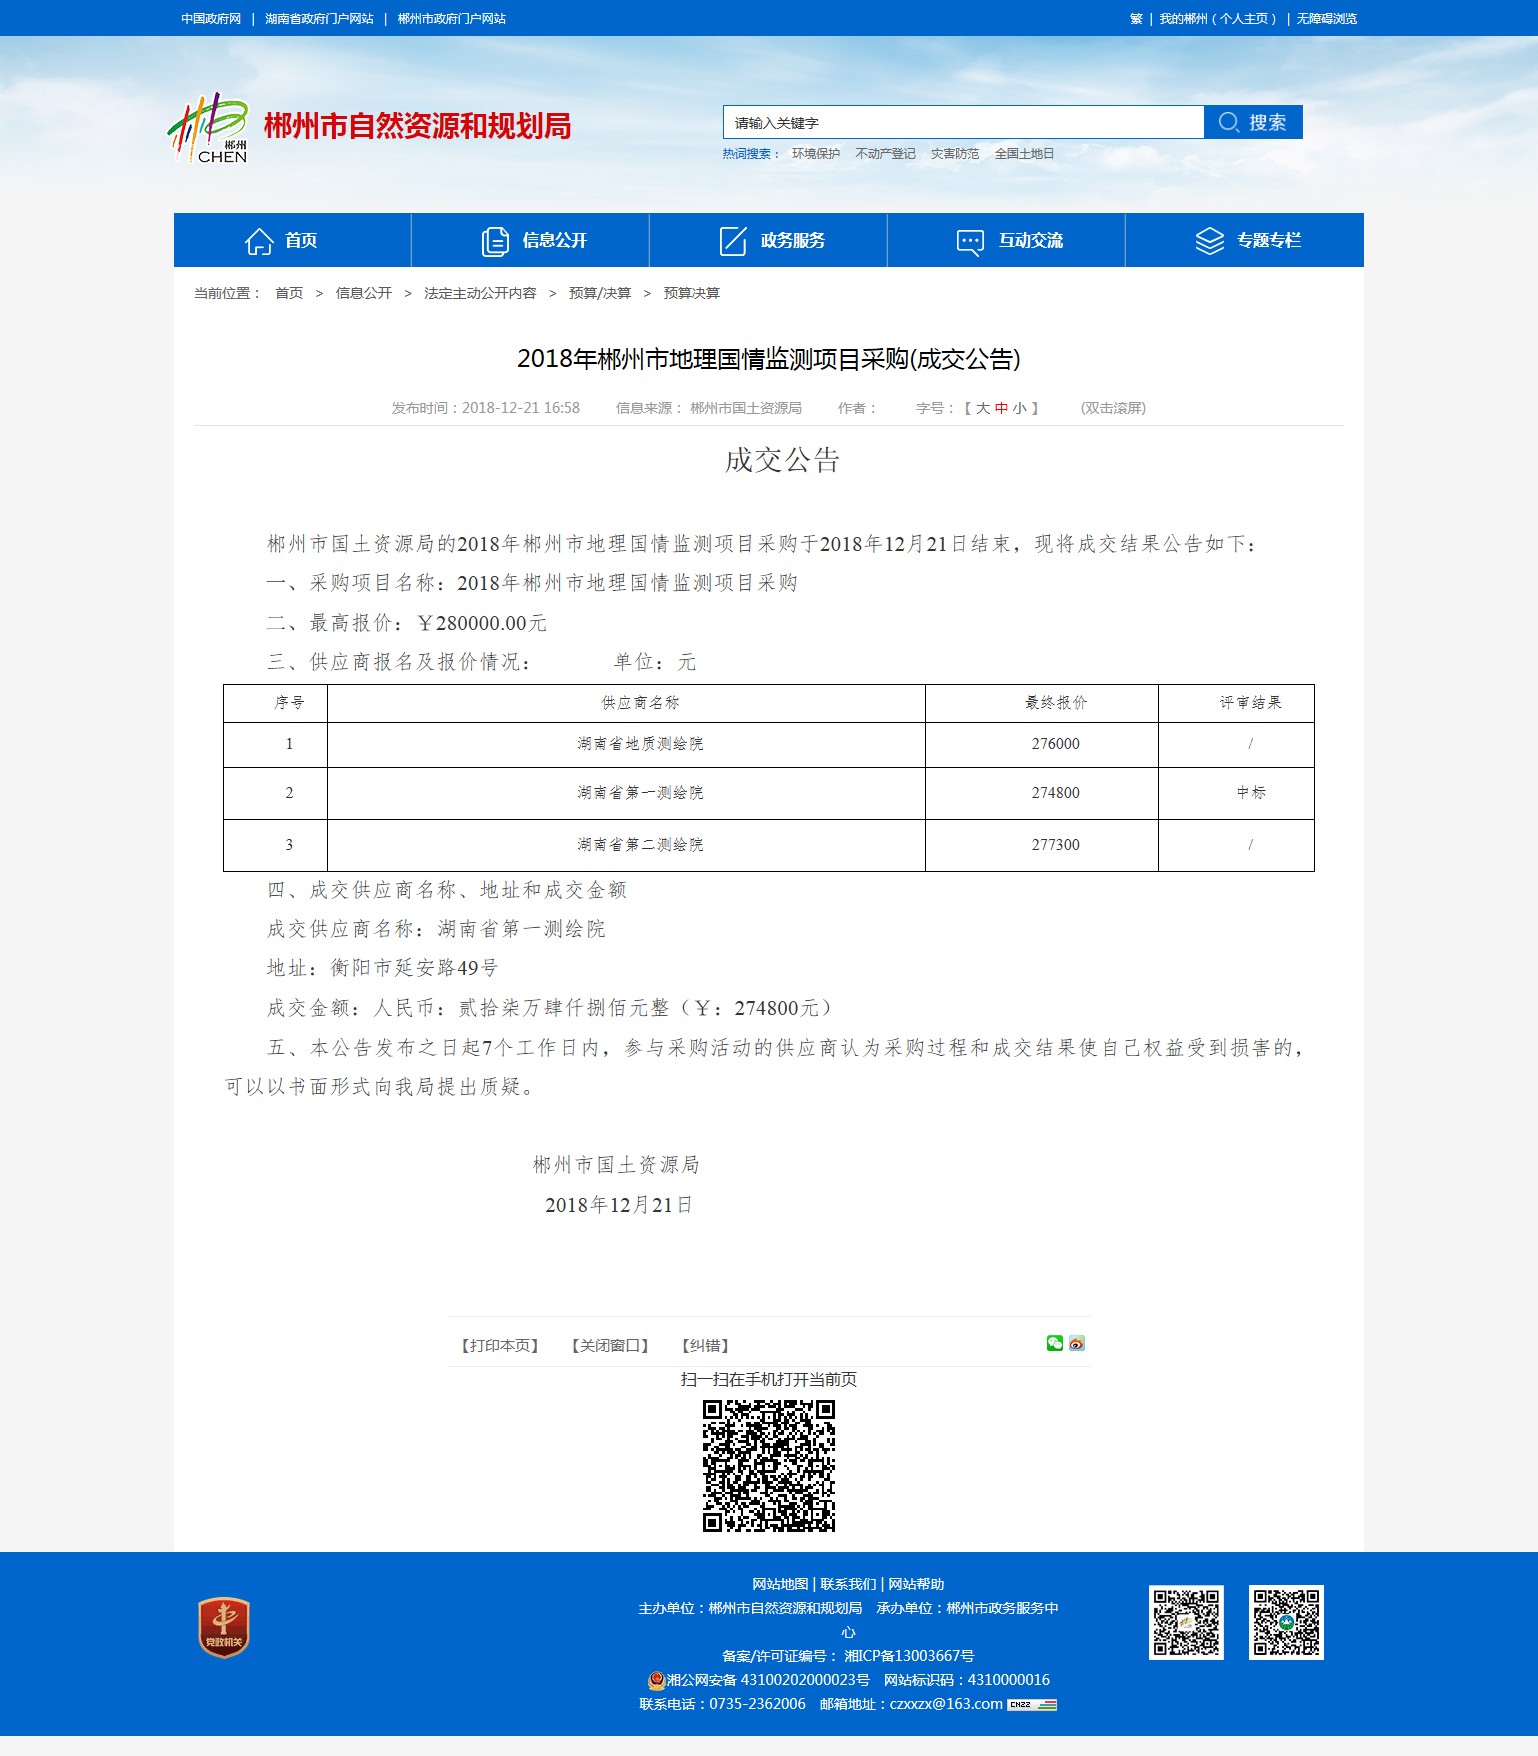The width and height of the screenshot is (1538, 1756).
Task: Open the 首页 navigation menu item
Action: 292,240
